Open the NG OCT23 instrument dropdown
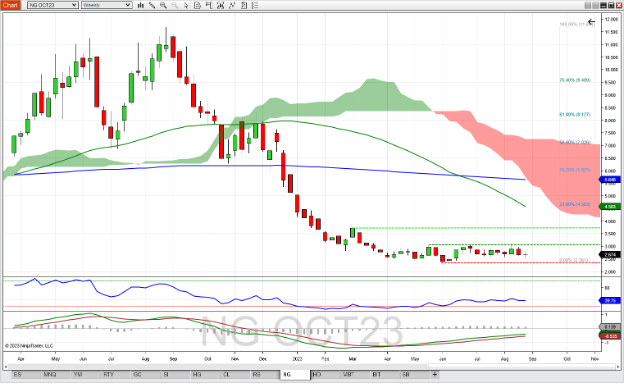 [x=53, y=5]
